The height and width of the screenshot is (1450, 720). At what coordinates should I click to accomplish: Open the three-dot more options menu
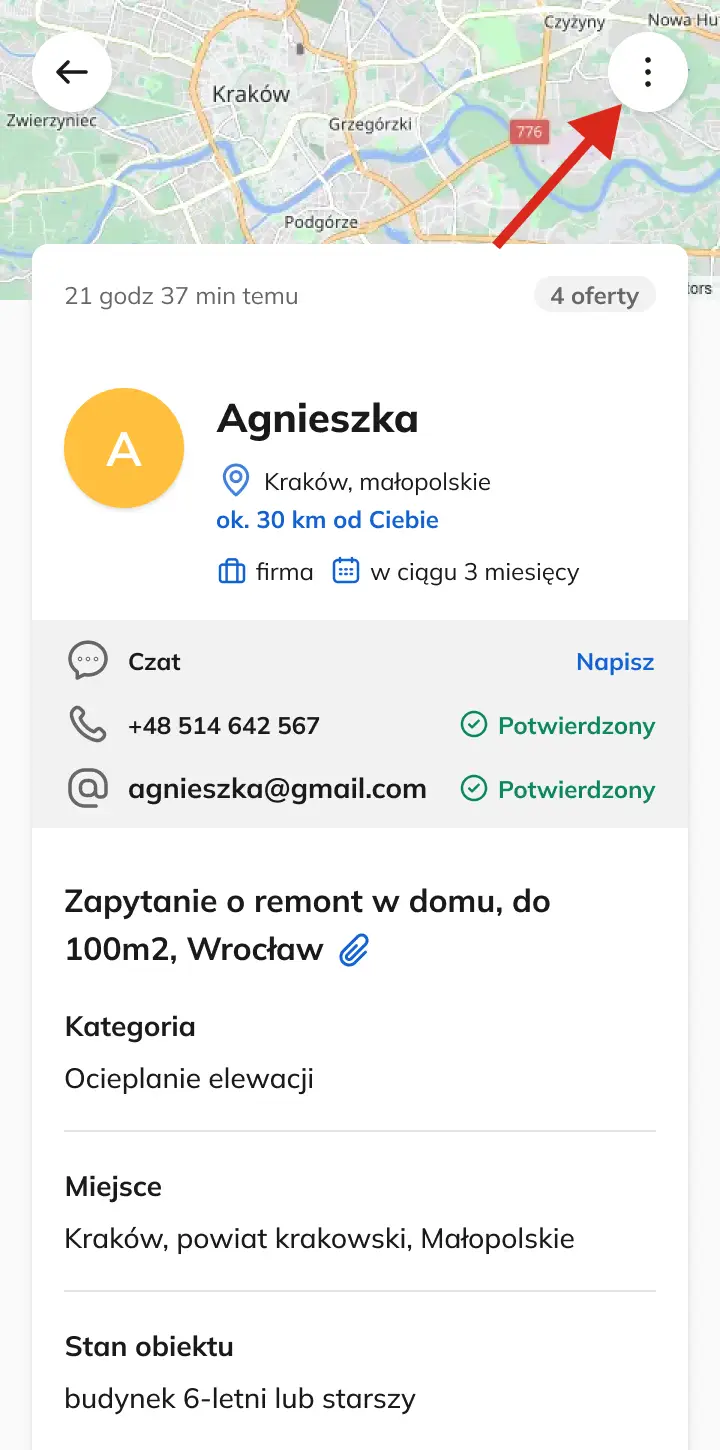(648, 72)
